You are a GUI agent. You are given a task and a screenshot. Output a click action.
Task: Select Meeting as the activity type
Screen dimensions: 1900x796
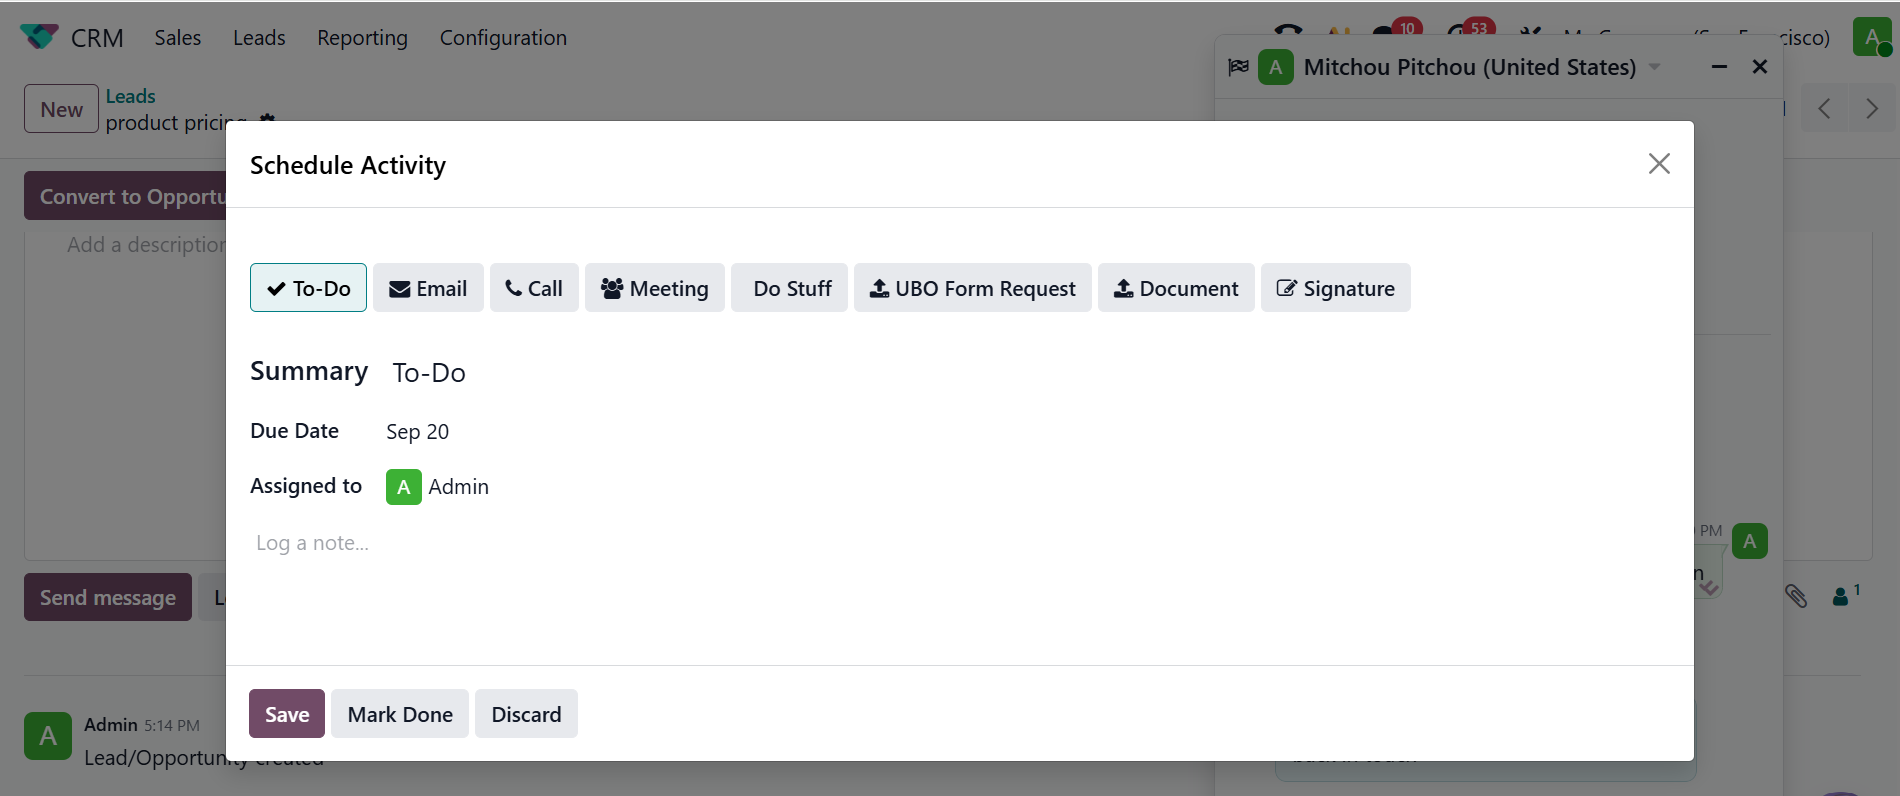(x=654, y=288)
